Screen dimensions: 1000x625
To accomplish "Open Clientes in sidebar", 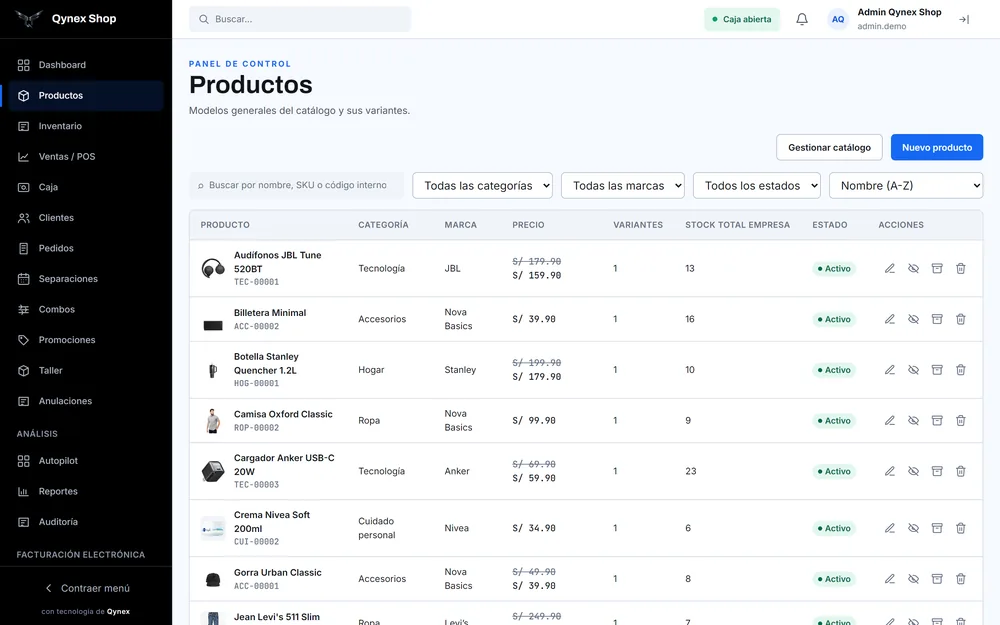I will tap(86, 218).
